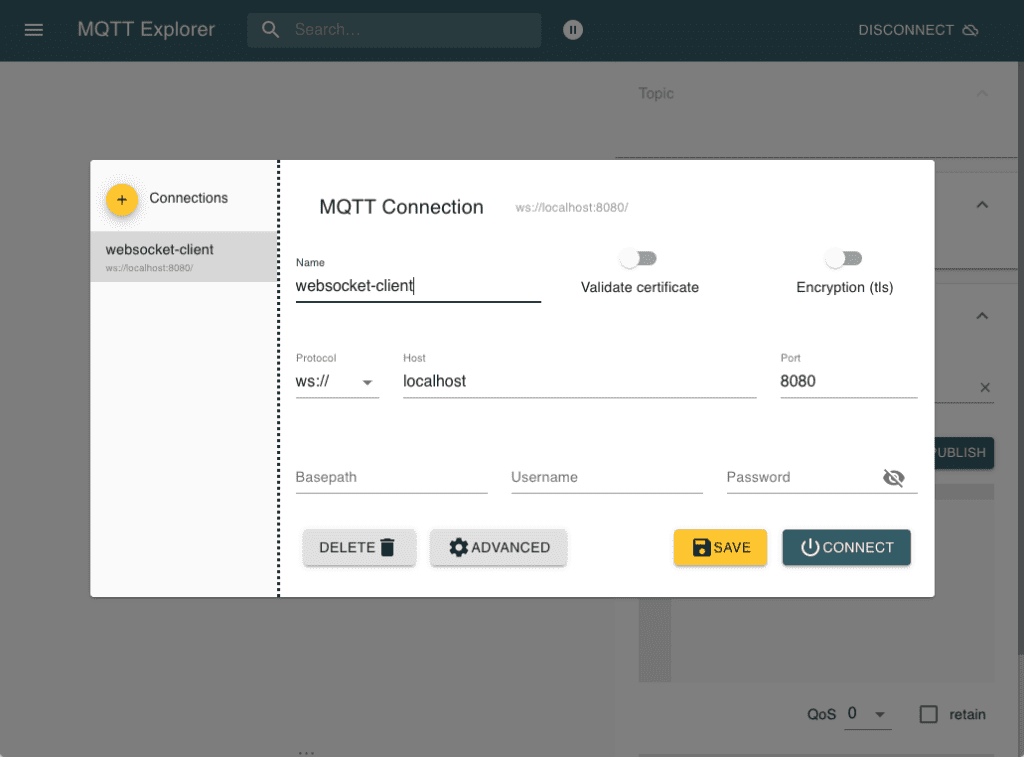
Task: Click inside the Host input field
Action: tap(500, 381)
